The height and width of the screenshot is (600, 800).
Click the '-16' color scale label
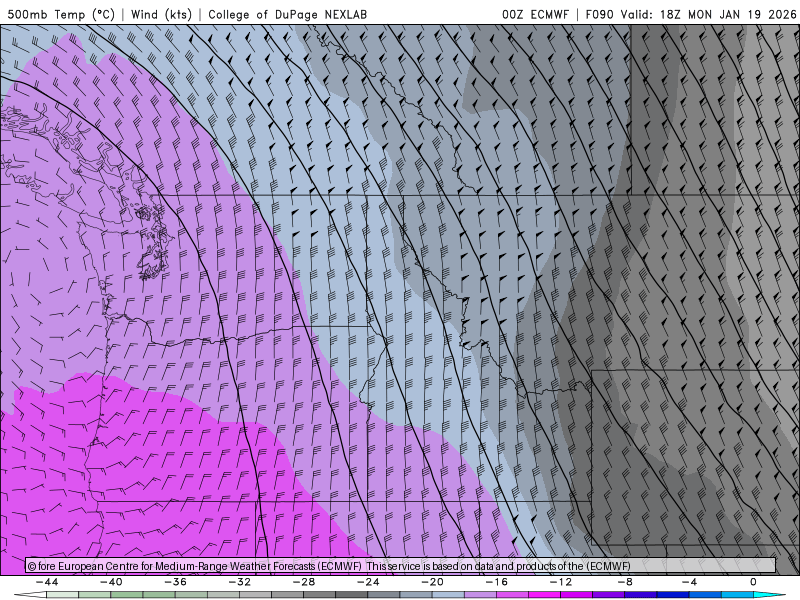pos(497,582)
